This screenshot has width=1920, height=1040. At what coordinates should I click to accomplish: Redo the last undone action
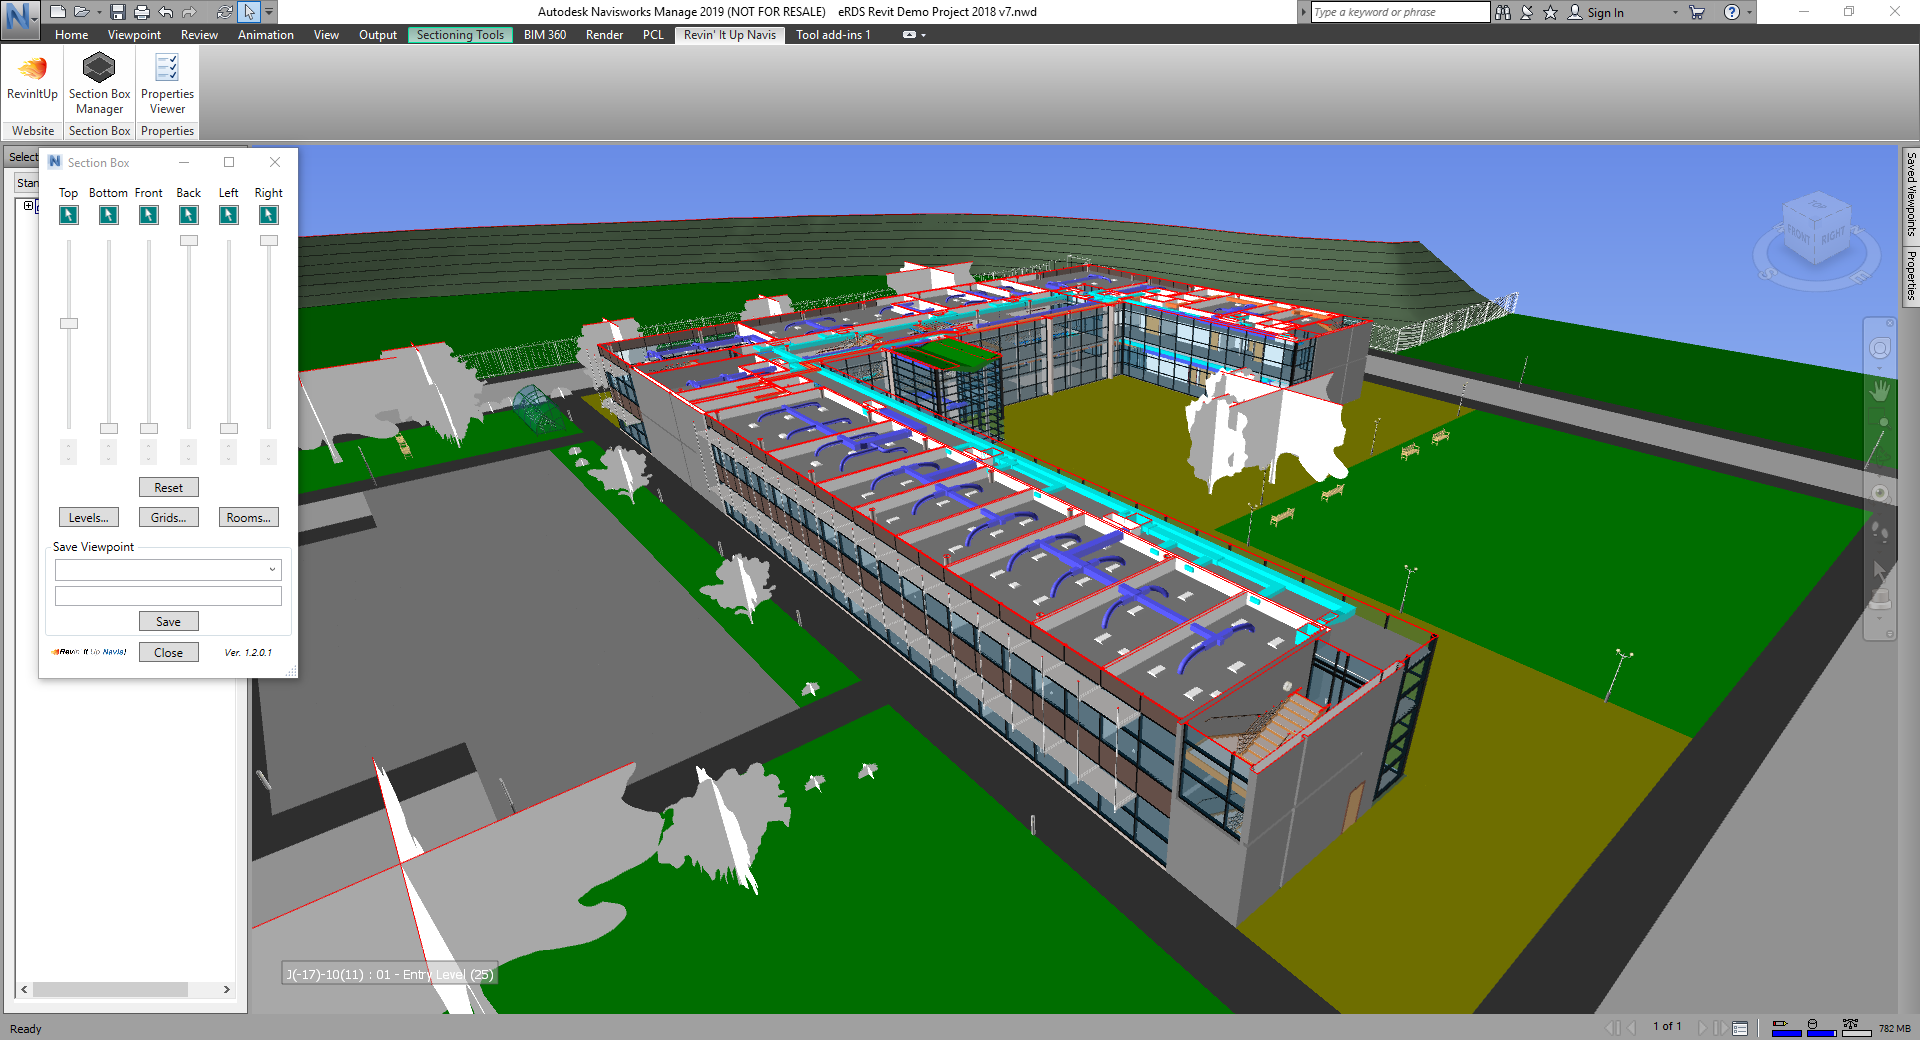[x=189, y=12]
